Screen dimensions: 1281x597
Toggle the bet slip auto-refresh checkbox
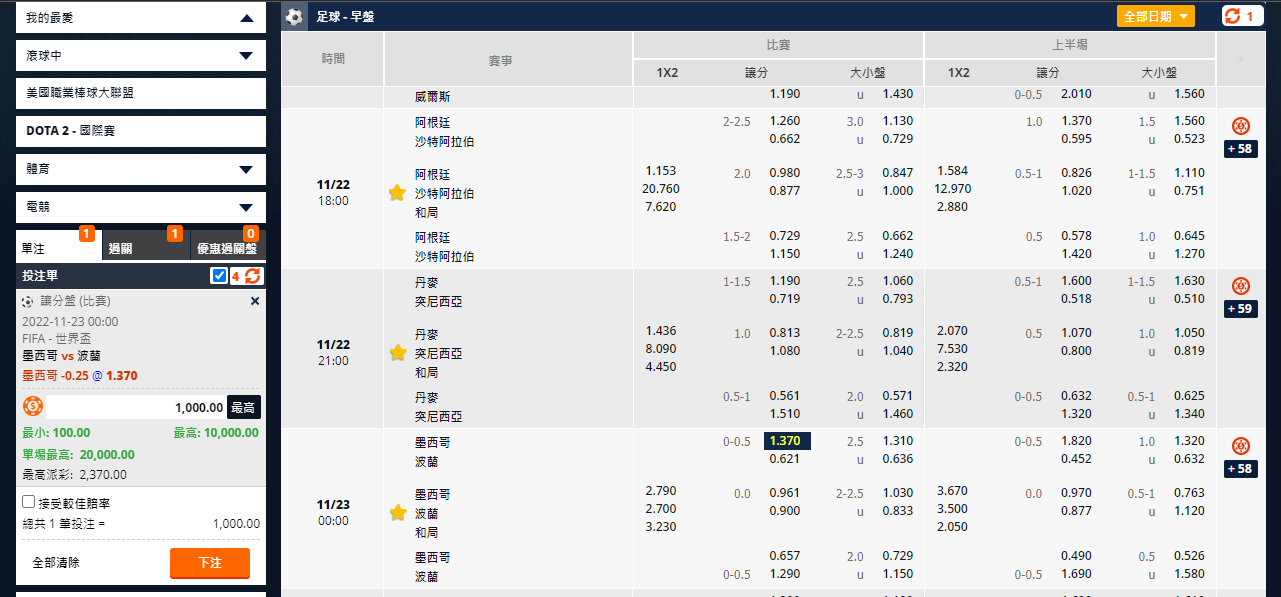[220, 276]
